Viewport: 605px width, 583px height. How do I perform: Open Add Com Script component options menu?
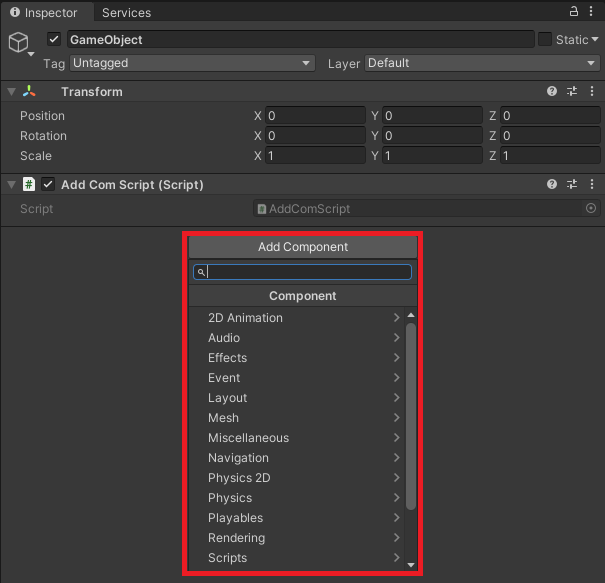(591, 185)
